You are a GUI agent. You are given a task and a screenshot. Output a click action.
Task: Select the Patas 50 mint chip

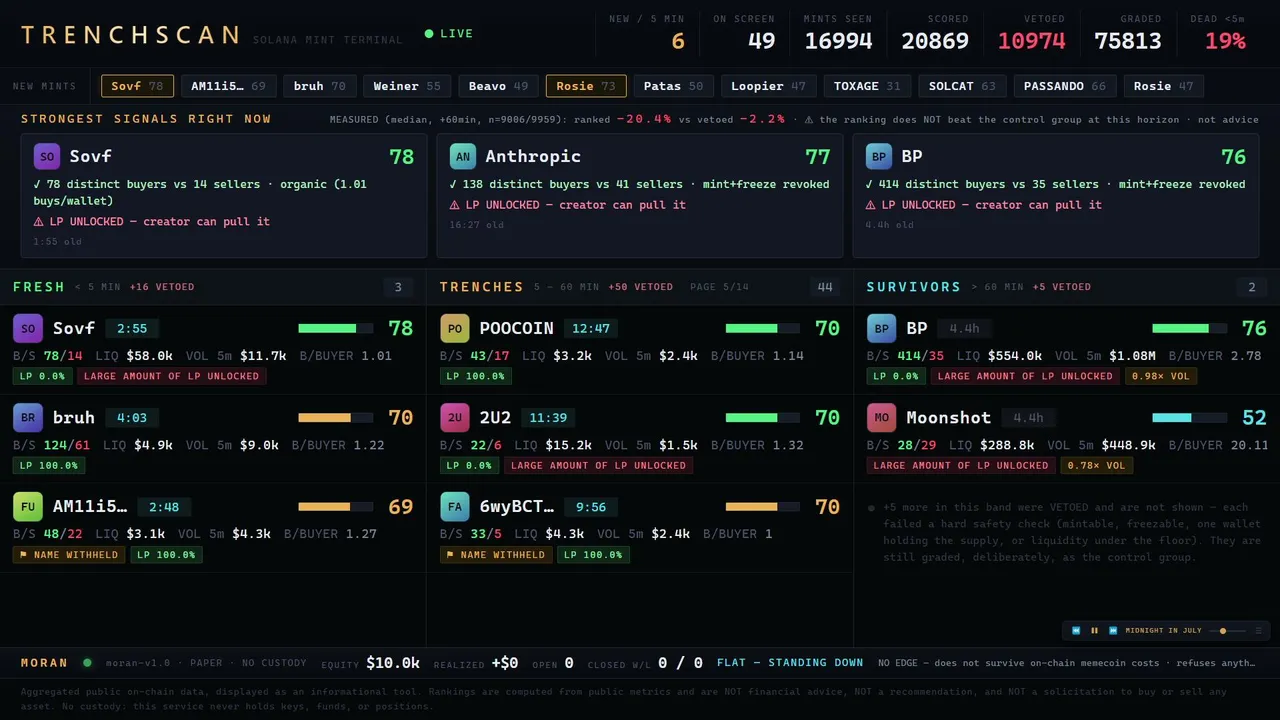click(674, 86)
